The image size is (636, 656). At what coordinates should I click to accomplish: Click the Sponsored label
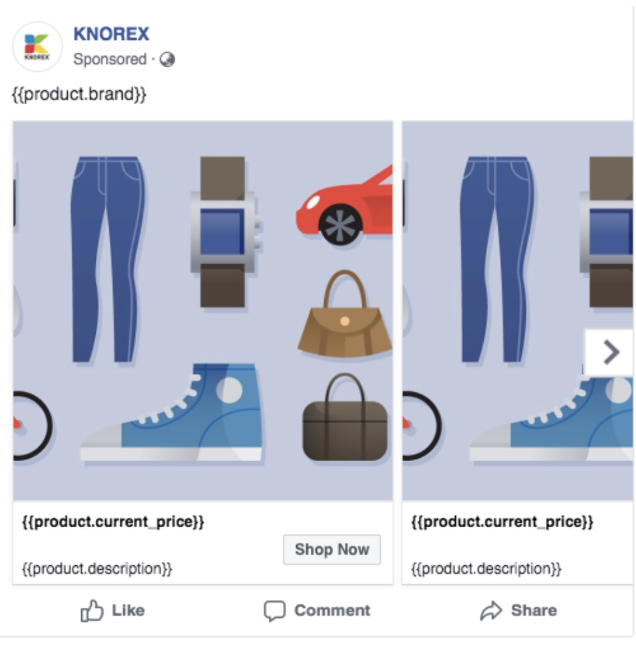tap(110, 59)
